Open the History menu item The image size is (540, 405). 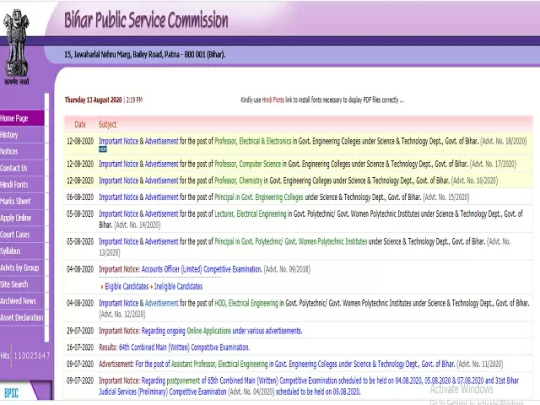point(22,135)
